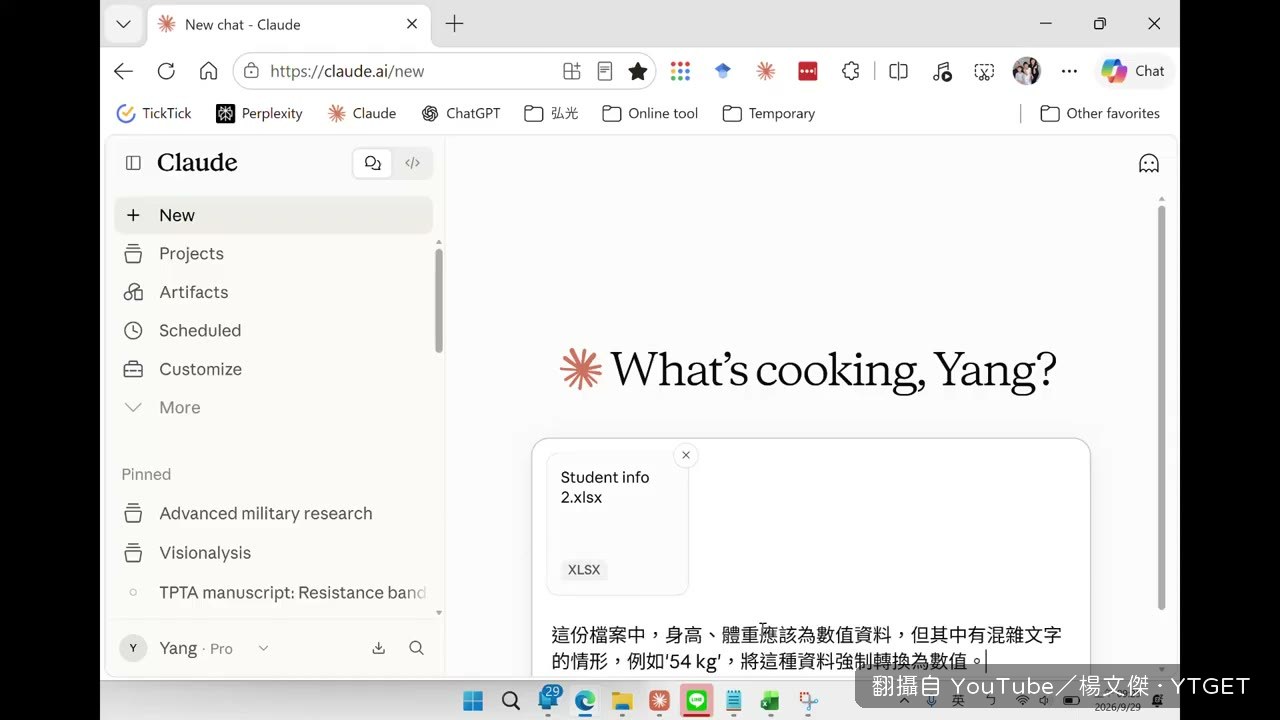Expand the More sidebar section
1280x720 pixels.
[x=273, y=408]
